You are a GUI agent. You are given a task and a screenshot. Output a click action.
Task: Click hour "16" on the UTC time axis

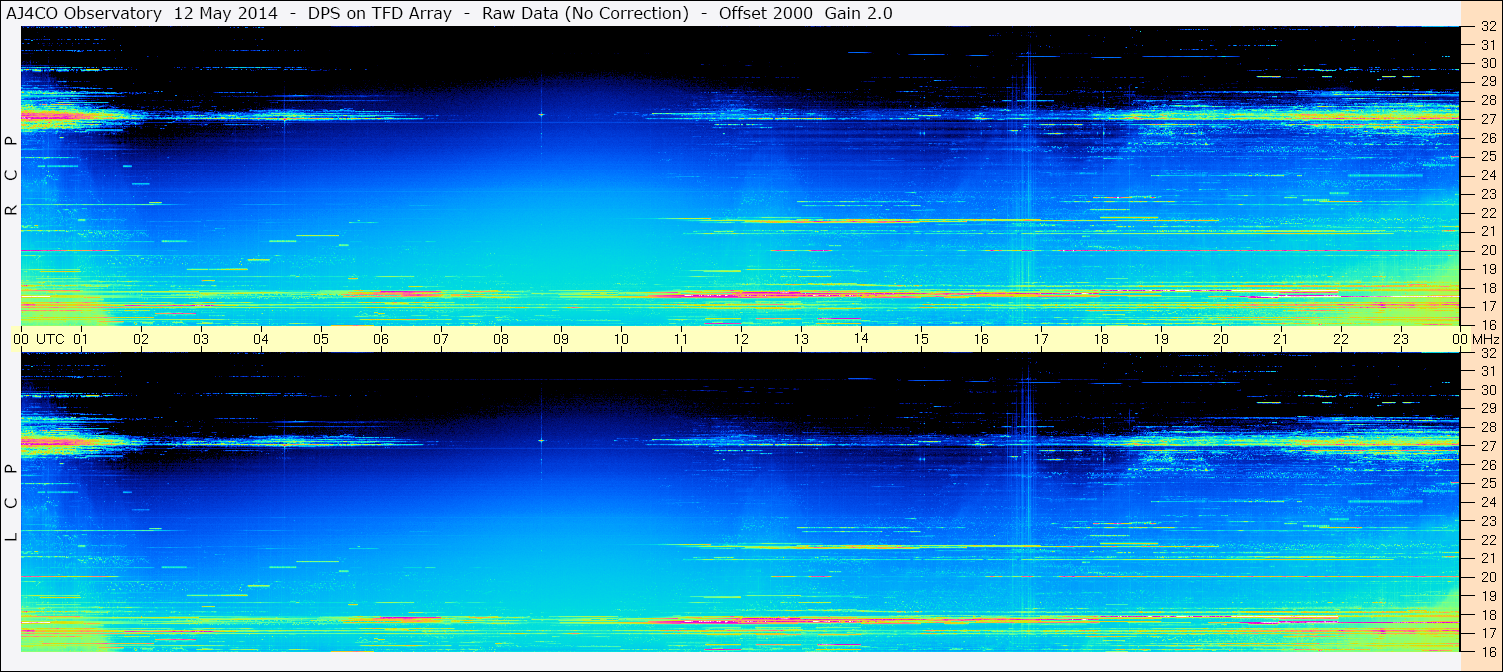(x=981, y=339)
